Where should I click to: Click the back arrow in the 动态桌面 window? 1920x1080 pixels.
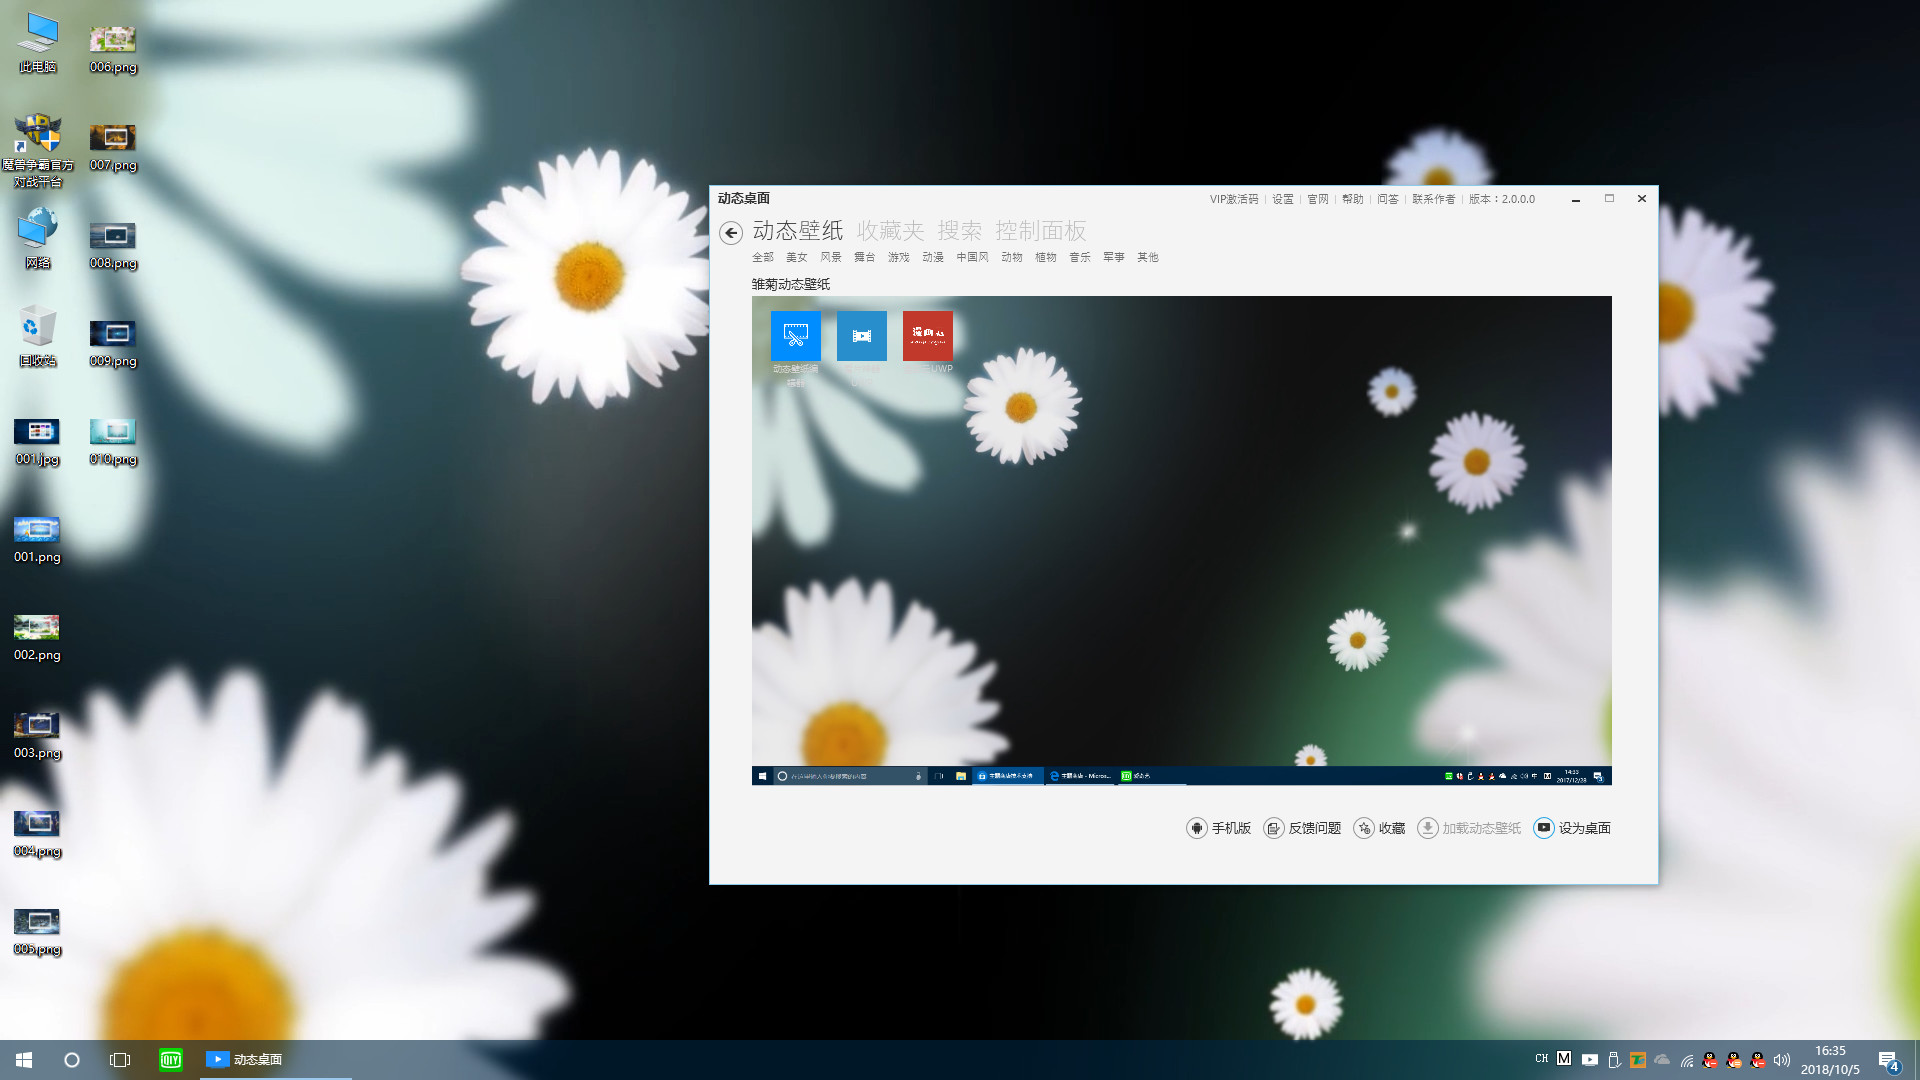[730, 232]
